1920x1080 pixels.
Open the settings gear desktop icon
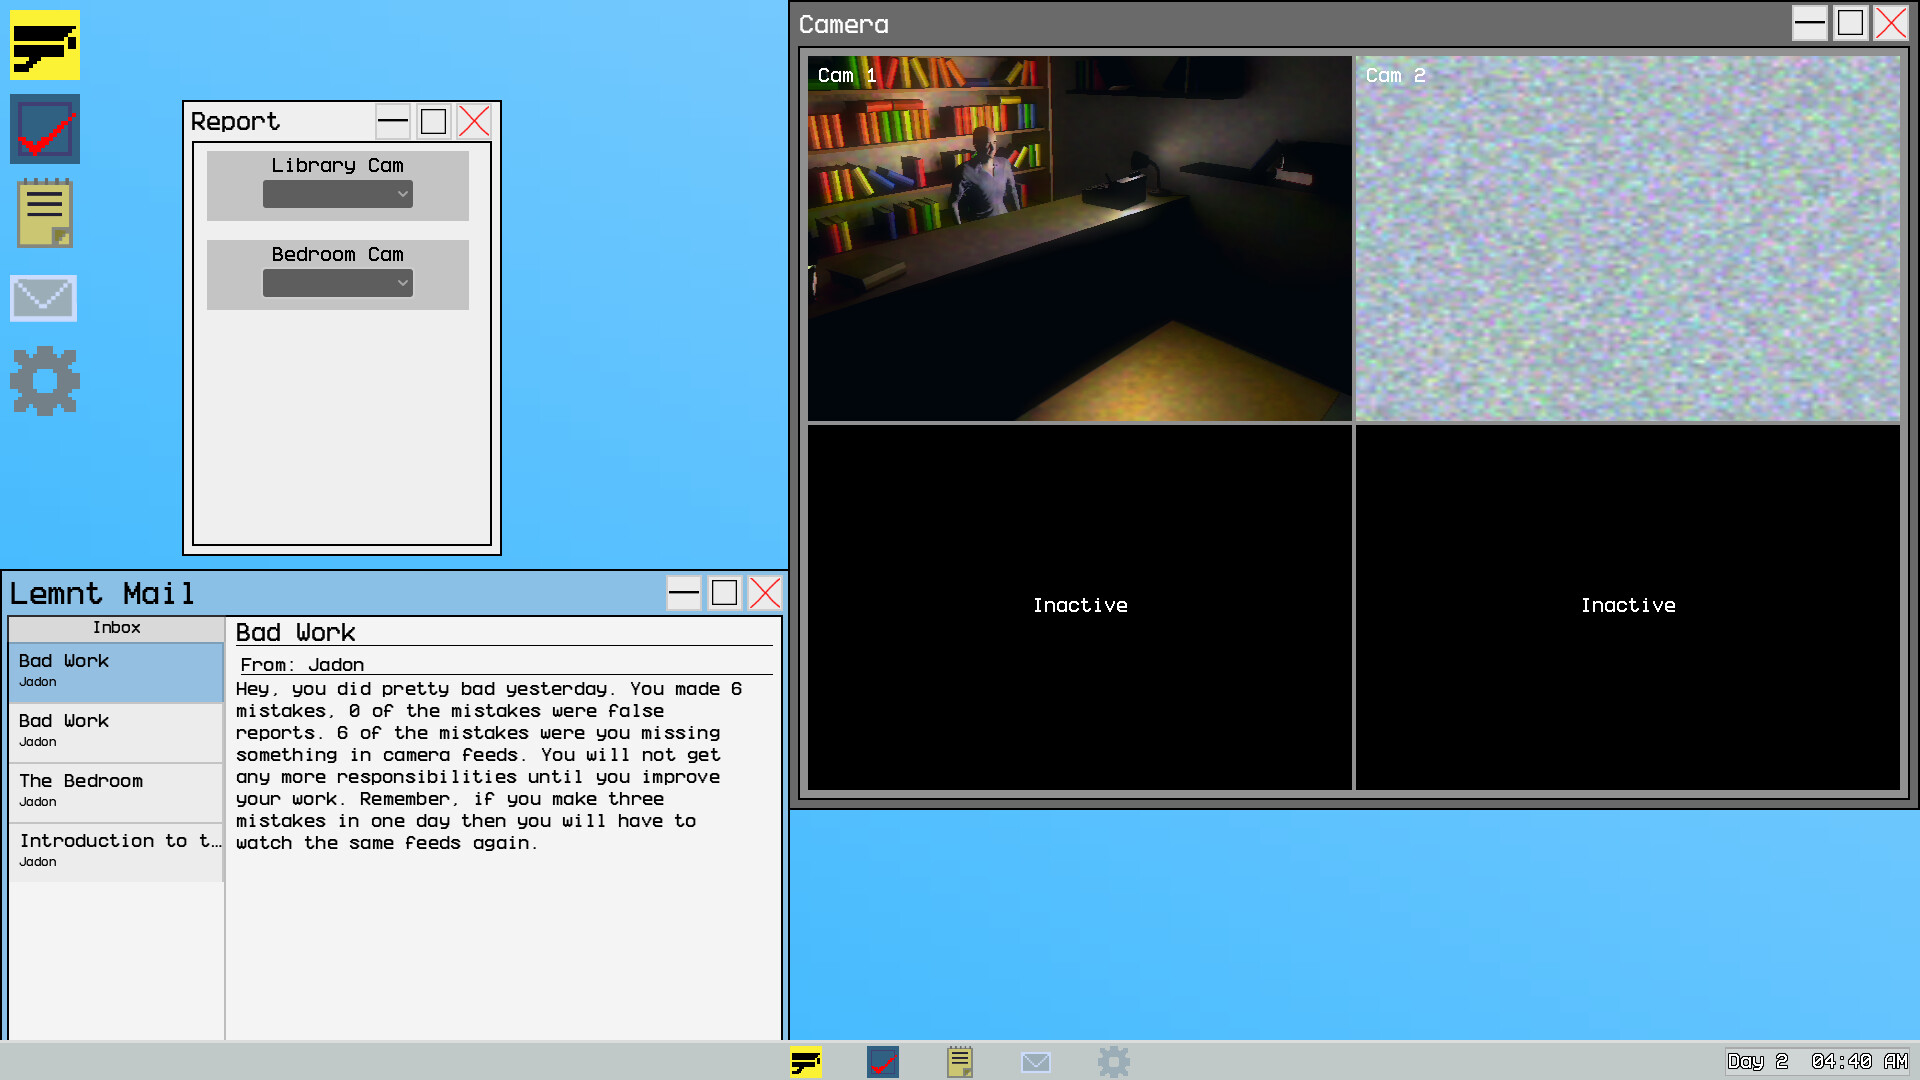coord(45,381)
